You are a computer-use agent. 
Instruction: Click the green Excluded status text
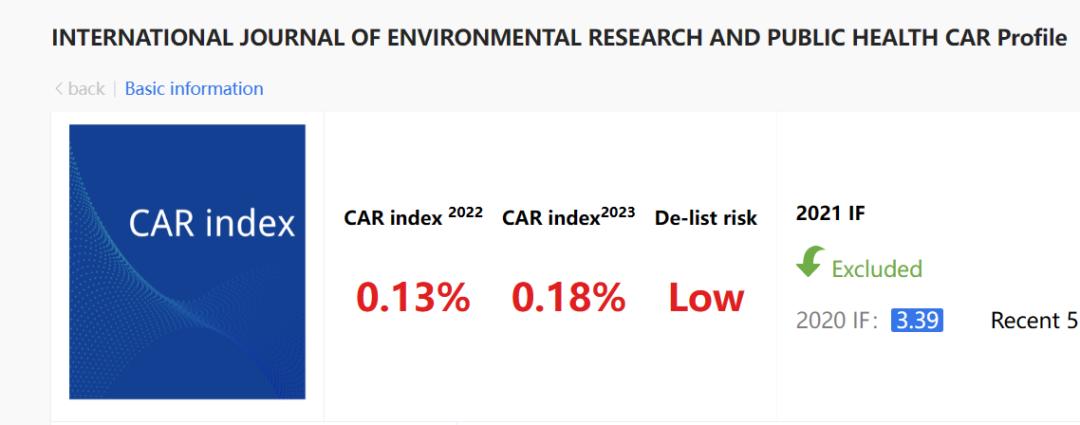(x=877, y=269)
